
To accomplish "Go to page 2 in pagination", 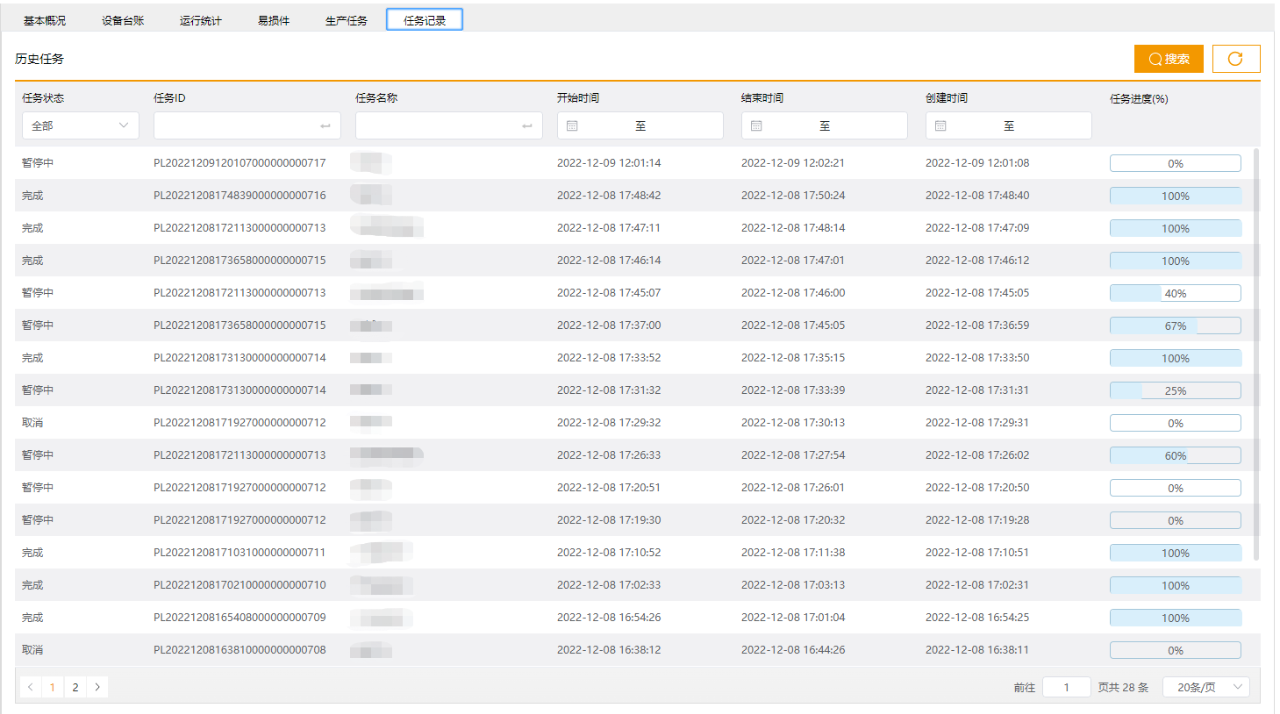I will tap(75, 687).
